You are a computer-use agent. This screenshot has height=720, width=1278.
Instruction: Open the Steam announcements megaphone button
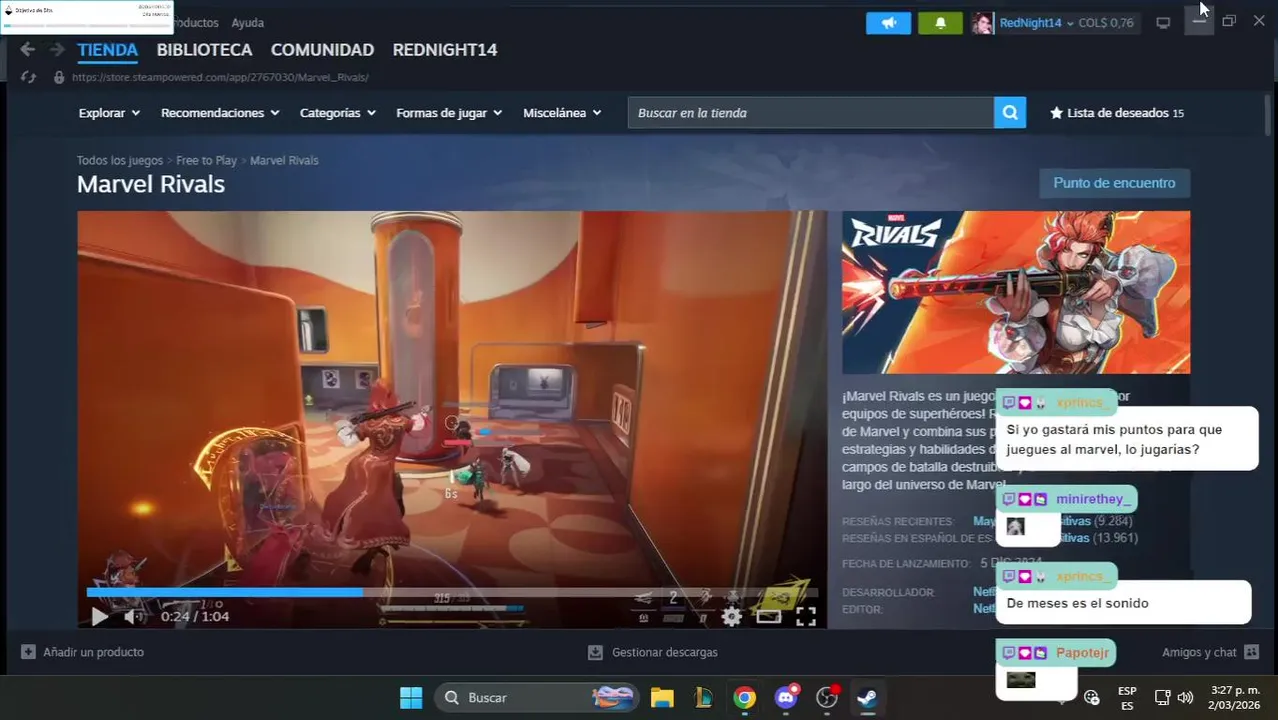point(888,23)
